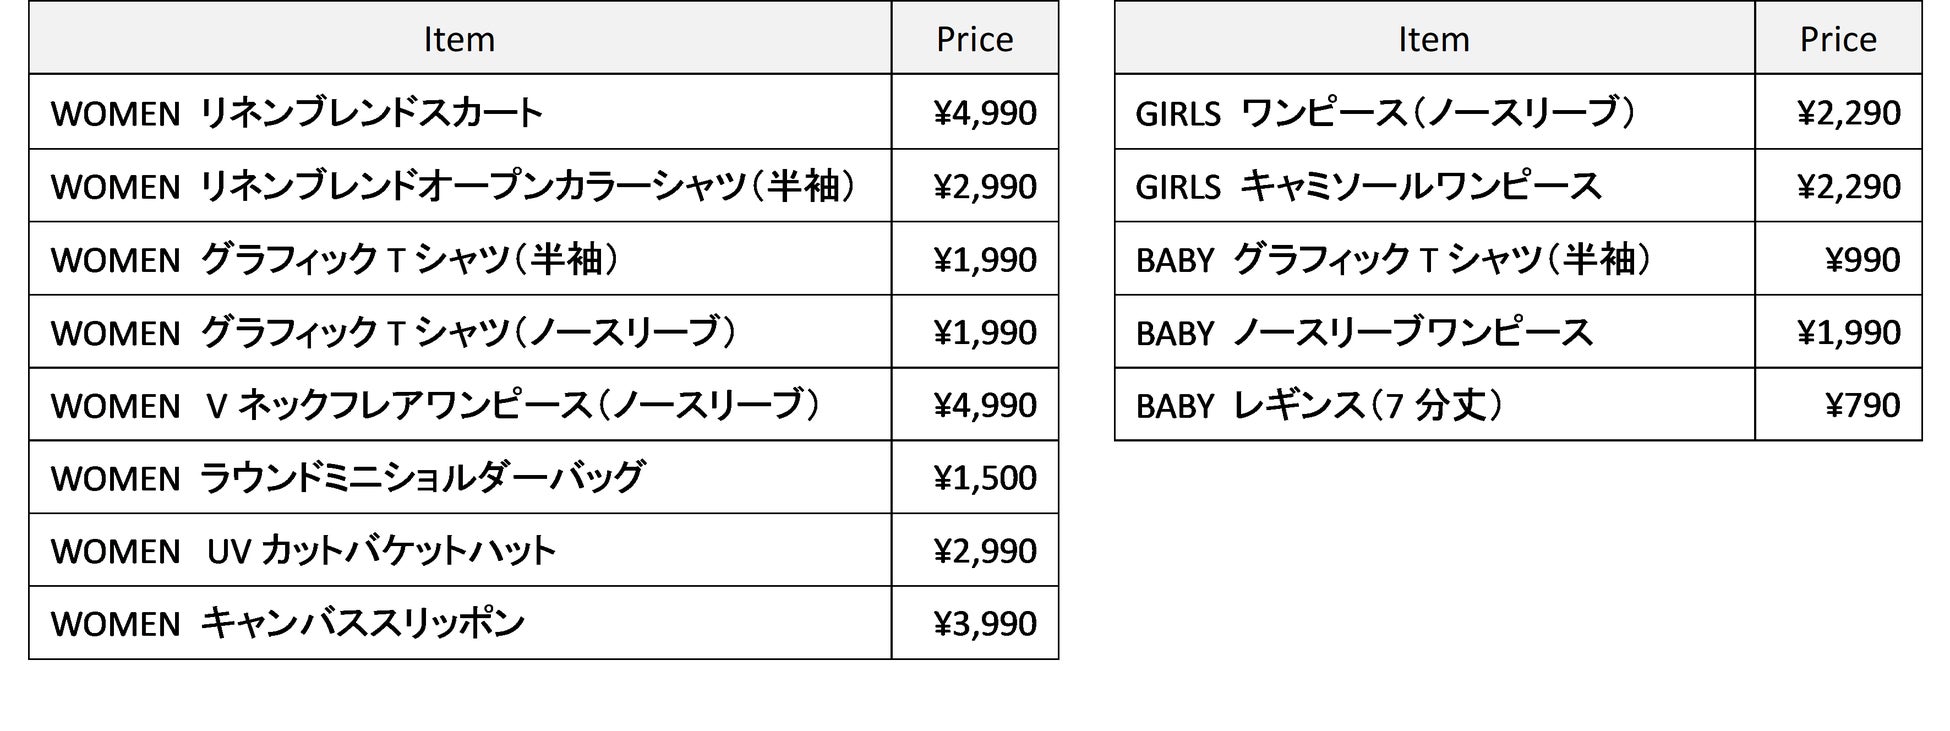Click the left table's Price header

pos(974,39)
